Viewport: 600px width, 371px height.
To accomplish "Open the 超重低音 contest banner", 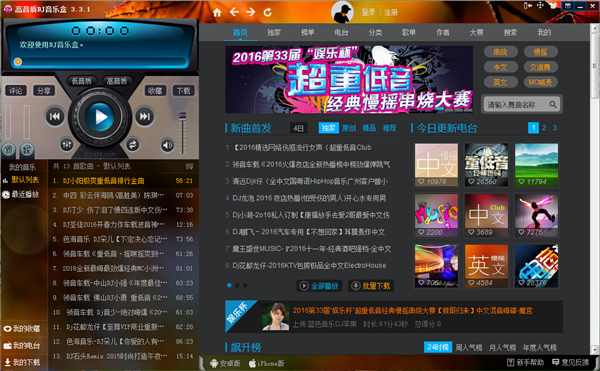I will [x=349, y=80].
